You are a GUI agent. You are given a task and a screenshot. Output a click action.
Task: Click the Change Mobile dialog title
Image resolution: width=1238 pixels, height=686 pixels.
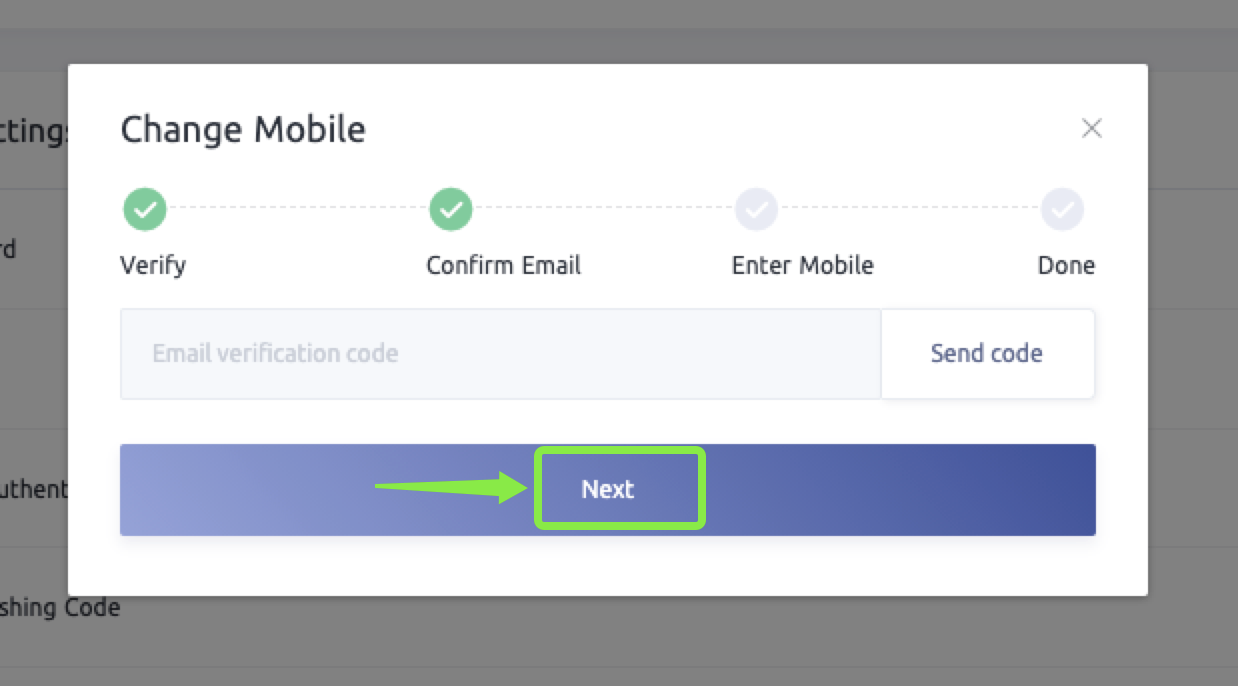click(243, 129)
